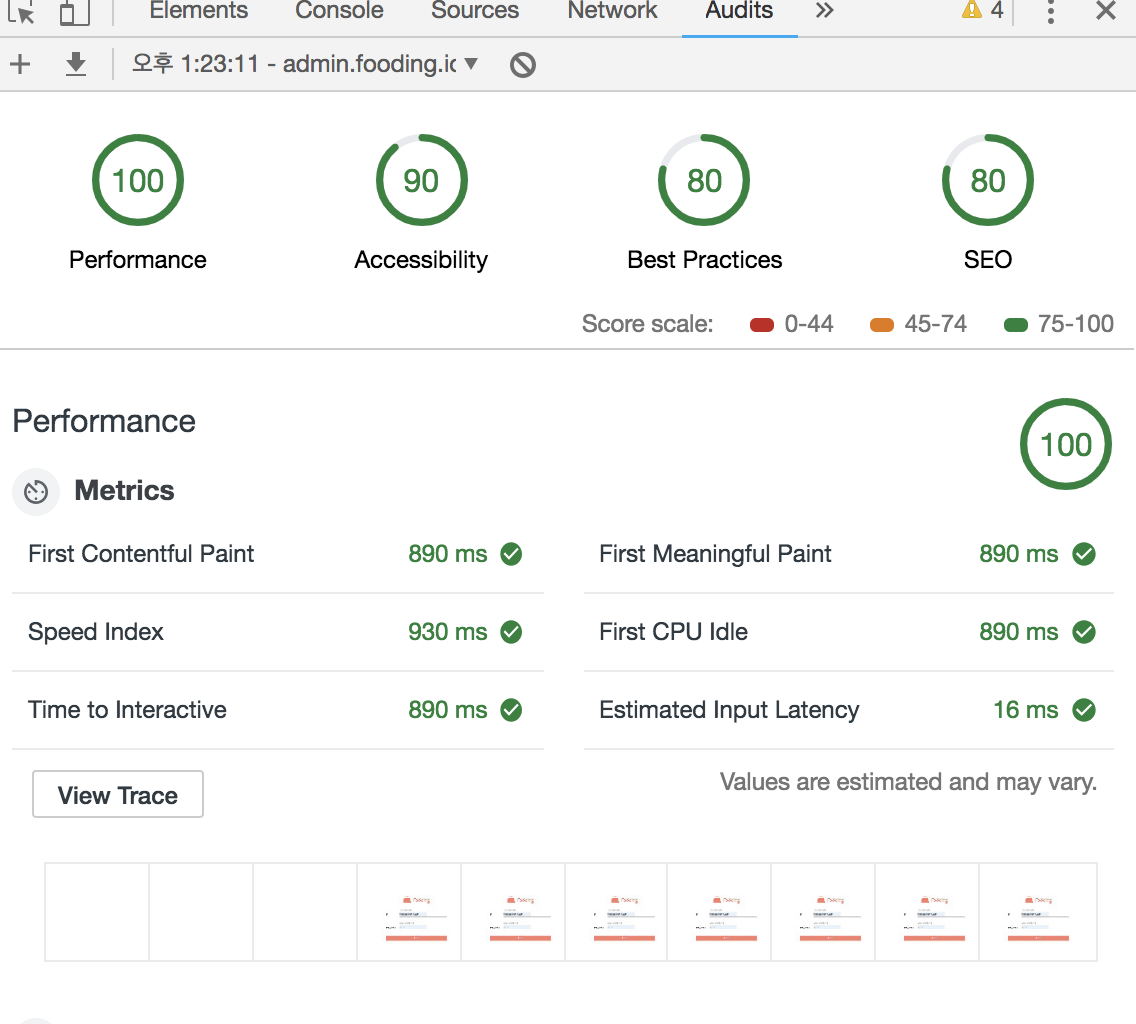
Task: Click the 16 ms input latency value
Action: 1025,710
